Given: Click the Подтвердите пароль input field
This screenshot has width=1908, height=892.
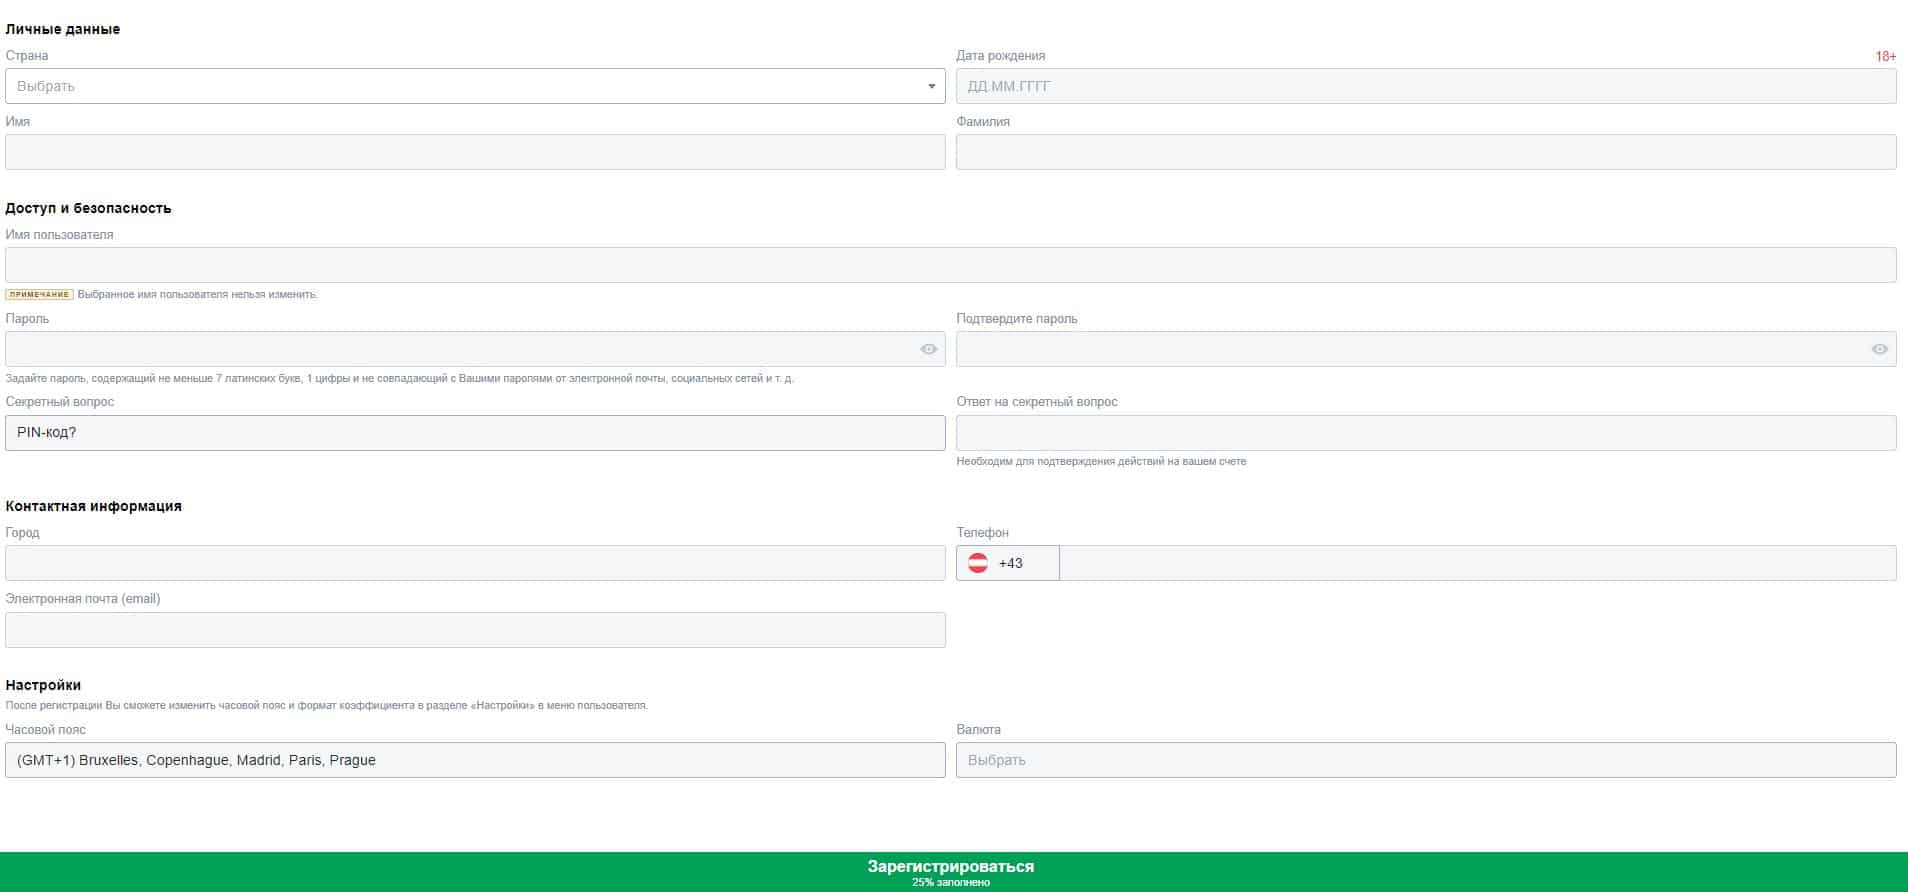Looking at the screenshot, I should coord(1410,349).
